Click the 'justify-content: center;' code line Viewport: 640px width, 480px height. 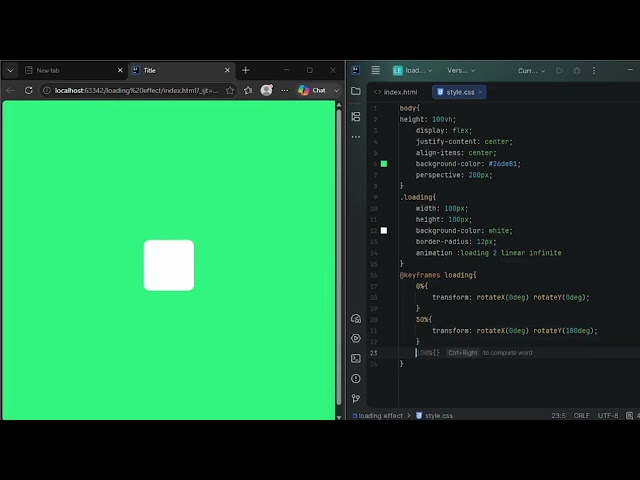click(464, 142)
